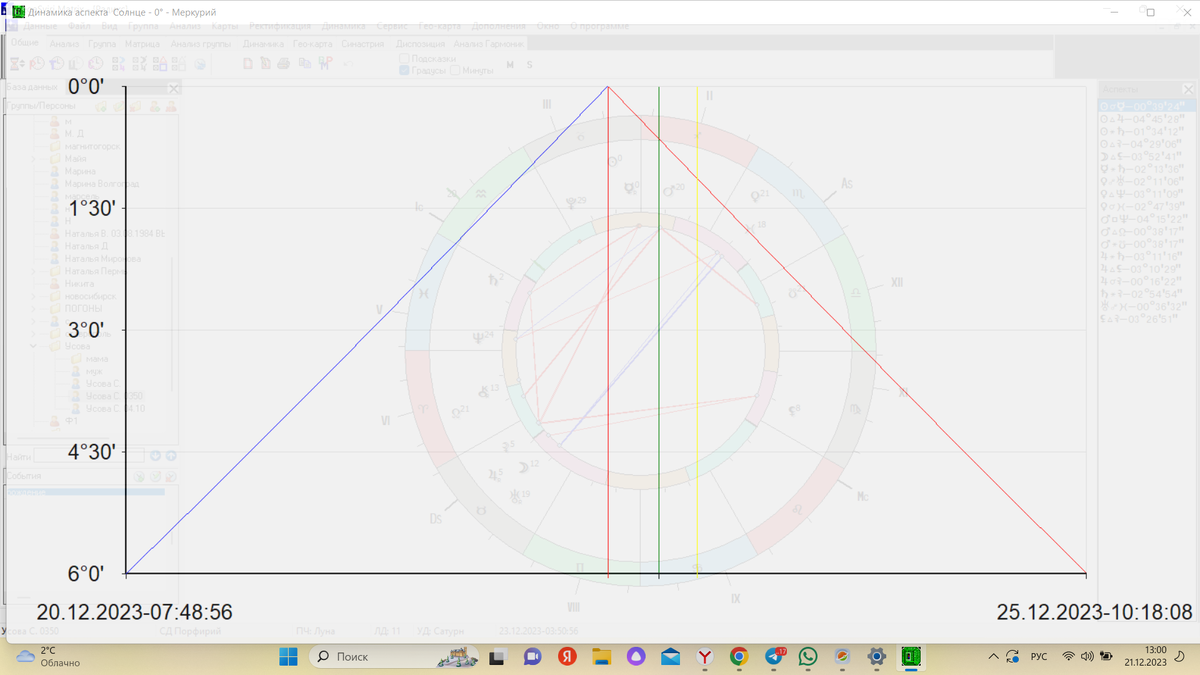Open the Ректификация menu
Screen dimensions: 1200x675
pos(280,26)
